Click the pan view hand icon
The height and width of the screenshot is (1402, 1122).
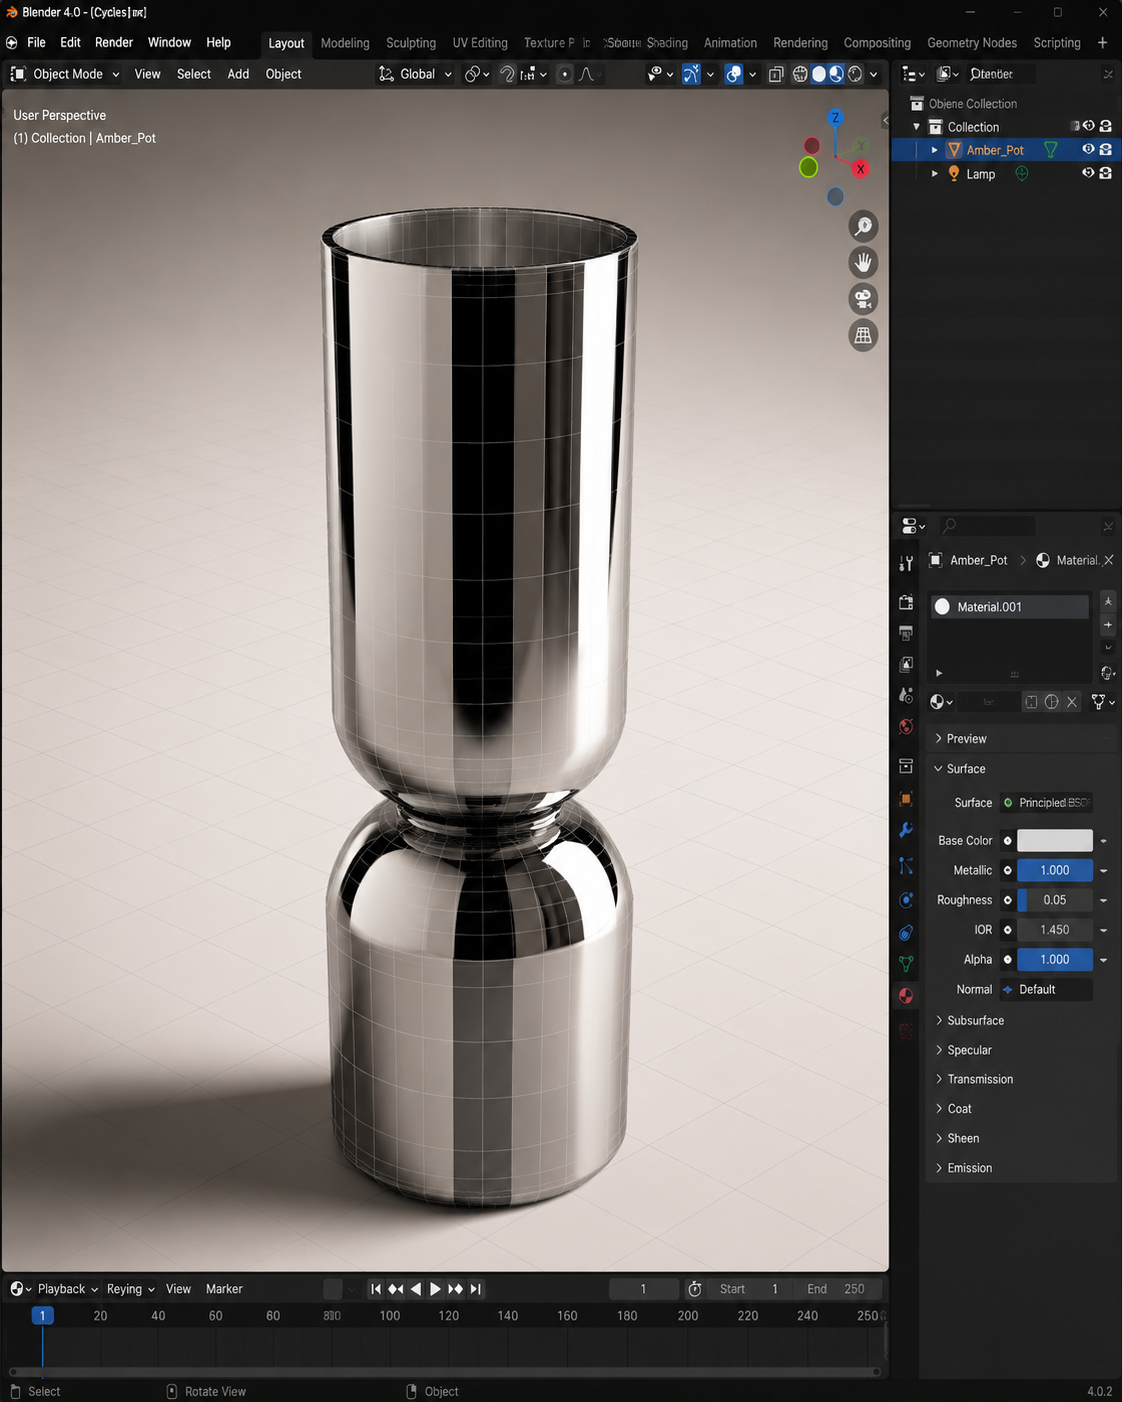[863, 262]
